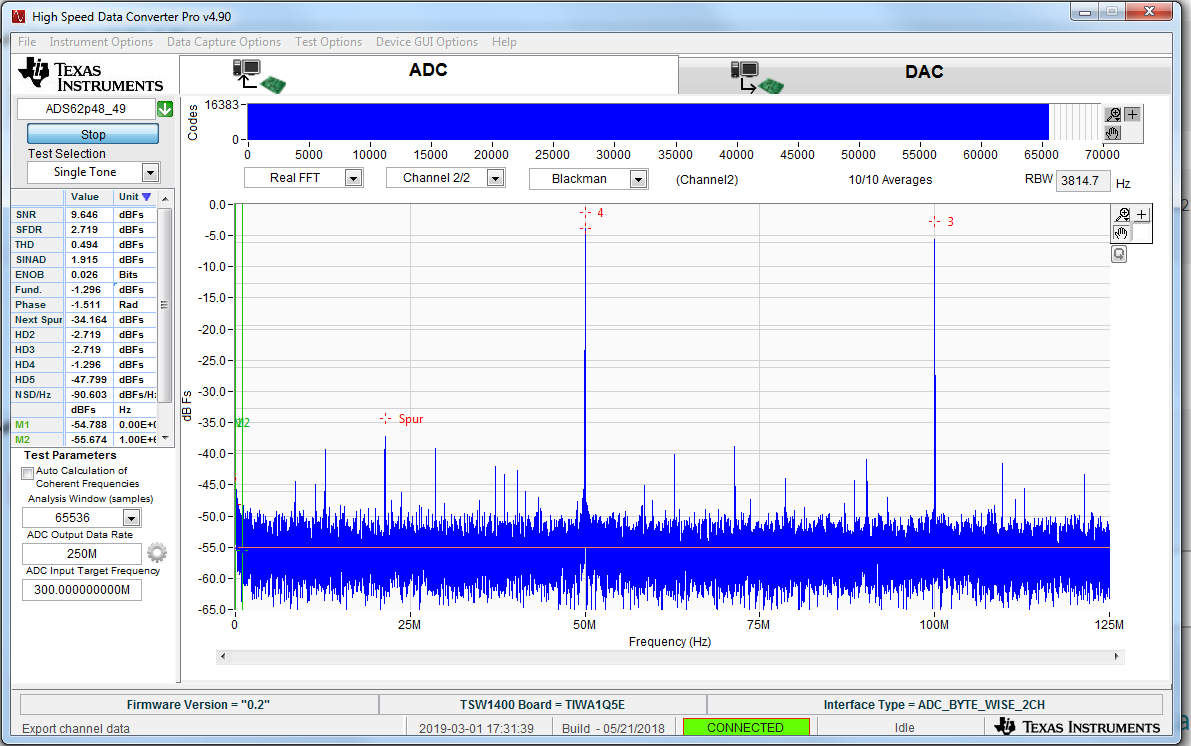The width and height of the screenshot is (1191, 746).
Task: Click the HD5 value -47.799
Action: click(89, 380)
